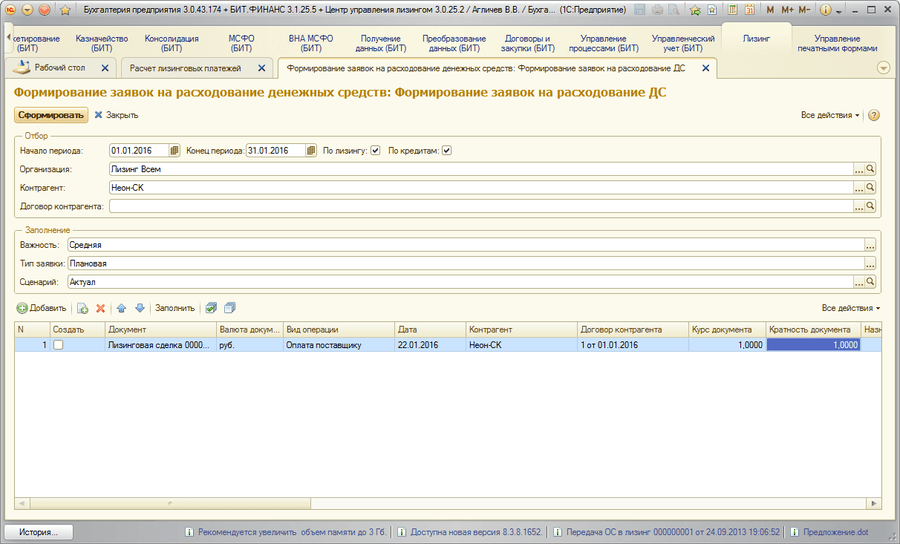Expand the tabs list arrow at right

point(883,68)
